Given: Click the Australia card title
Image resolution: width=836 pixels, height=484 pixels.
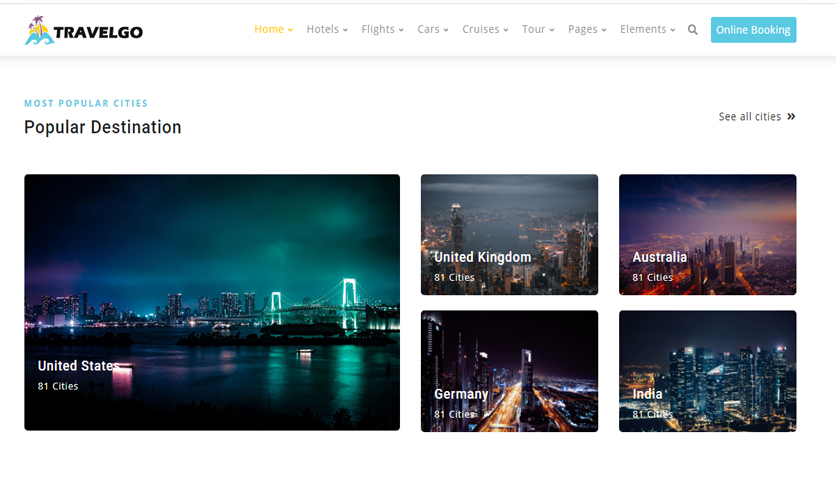Looking at the screenshot, I should [660, 257].
